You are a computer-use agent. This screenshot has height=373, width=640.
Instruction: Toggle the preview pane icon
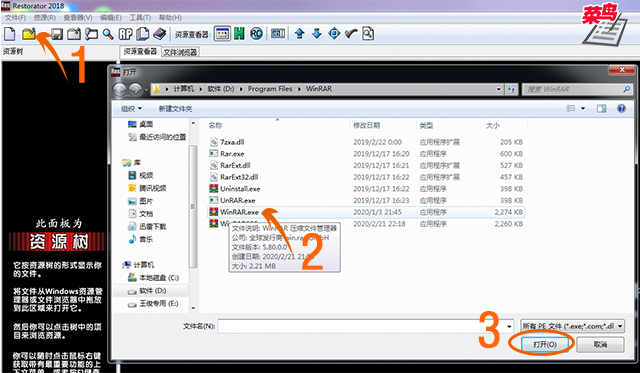click(601, 108)
